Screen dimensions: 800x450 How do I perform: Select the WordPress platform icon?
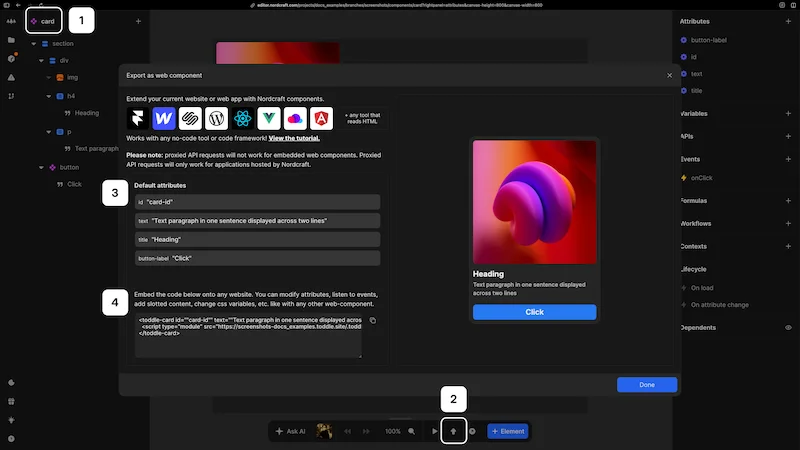coord(216,118)
